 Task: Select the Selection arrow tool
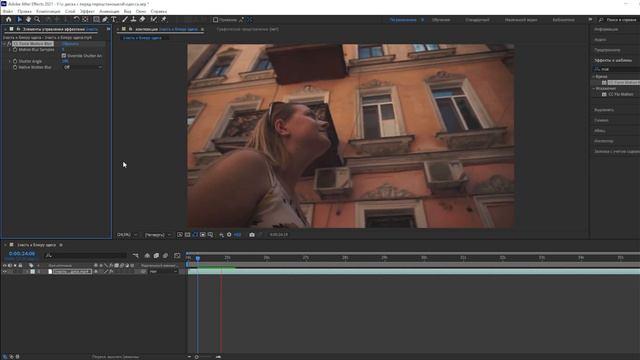point(19,19)
